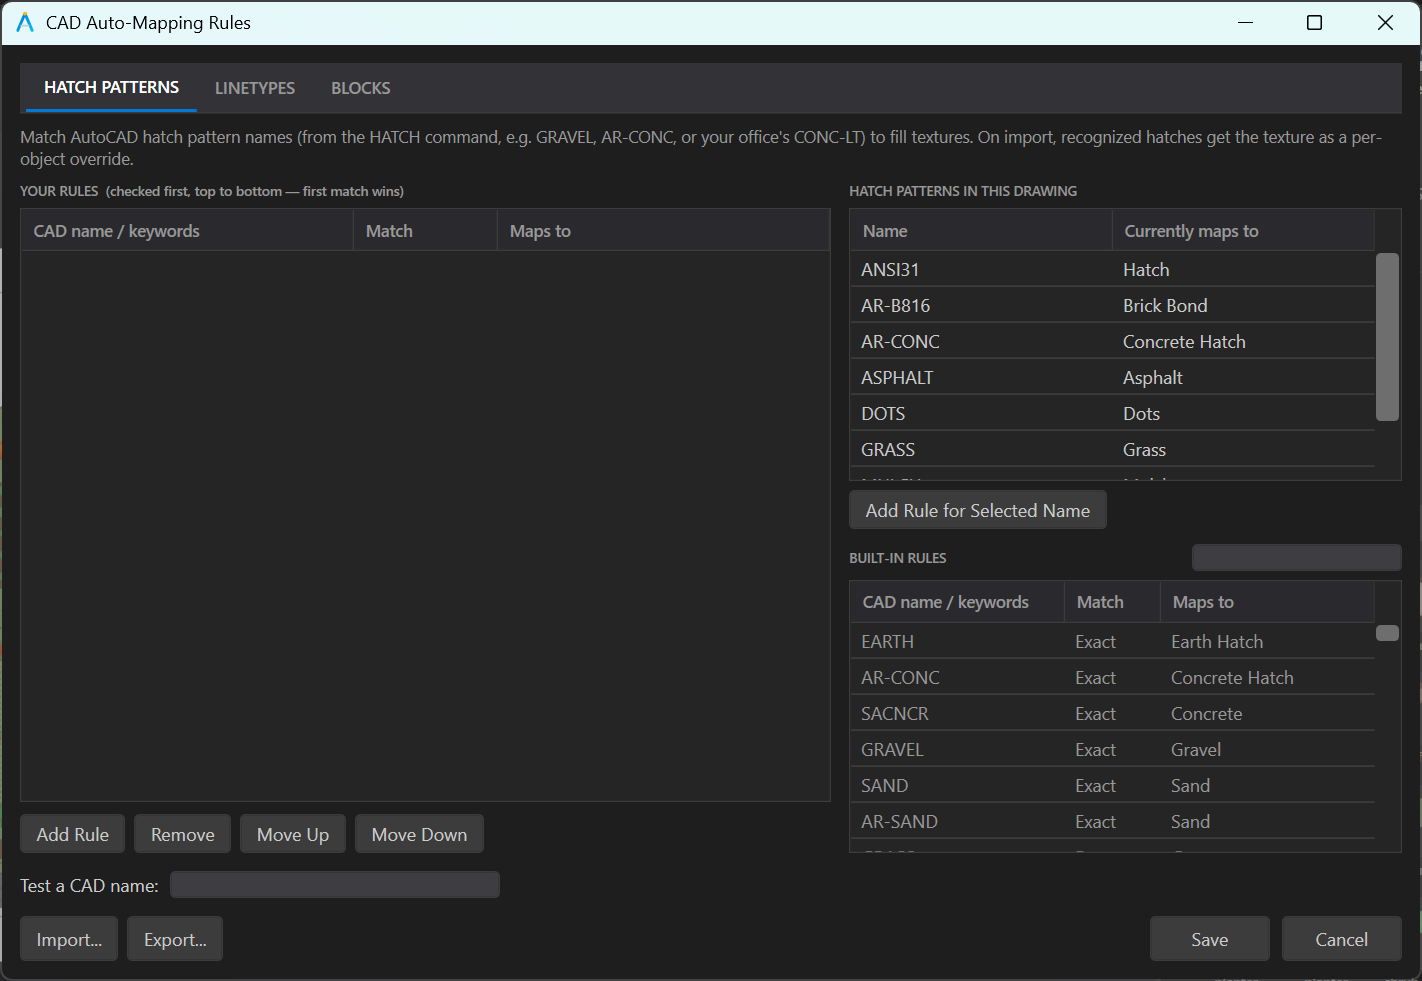The width and height of the screenshot is (1422, 981).
Task: Select the AR-CONC built-in rule
Action: coord(1112,677)
